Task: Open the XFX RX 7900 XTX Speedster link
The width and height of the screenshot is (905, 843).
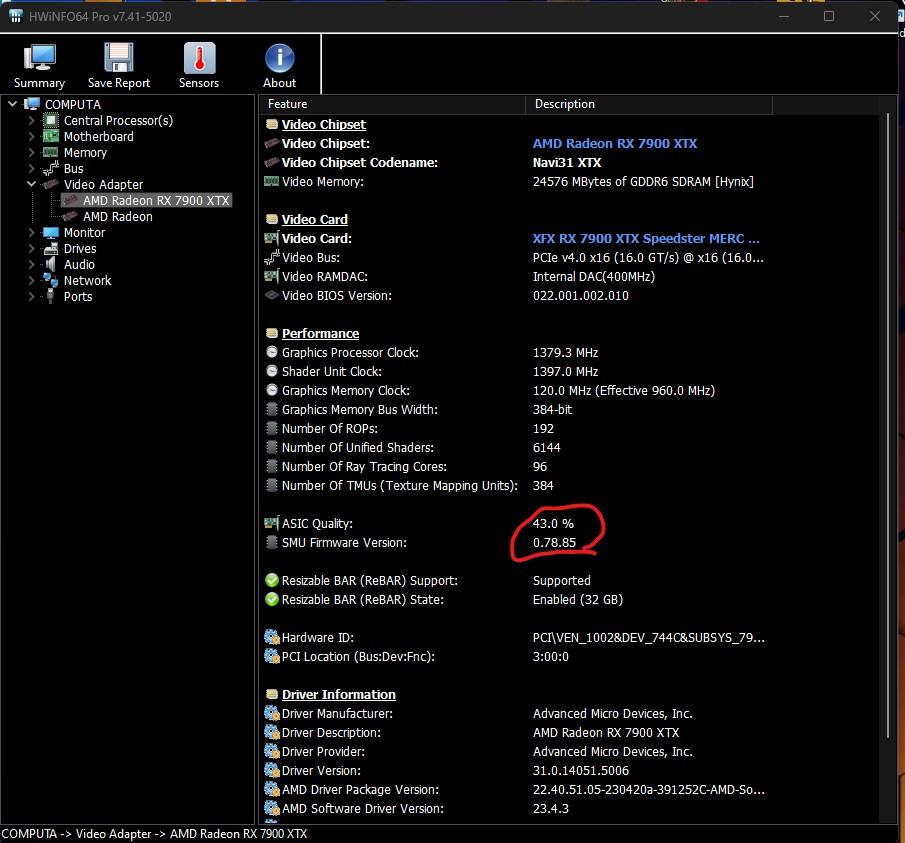Action: click(x=646, y=238)
